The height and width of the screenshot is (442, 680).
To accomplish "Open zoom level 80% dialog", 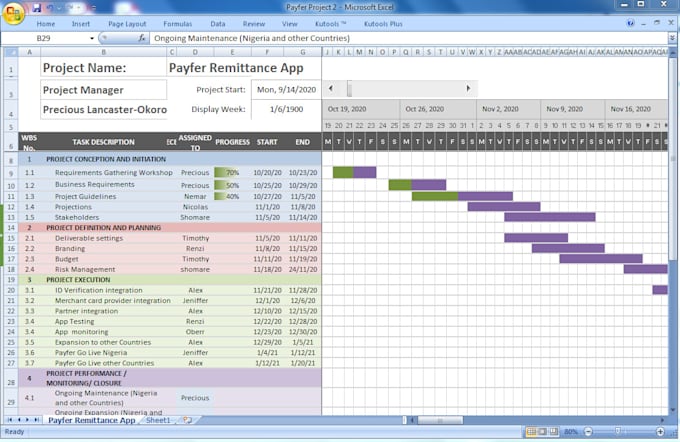I will point(571,432).
